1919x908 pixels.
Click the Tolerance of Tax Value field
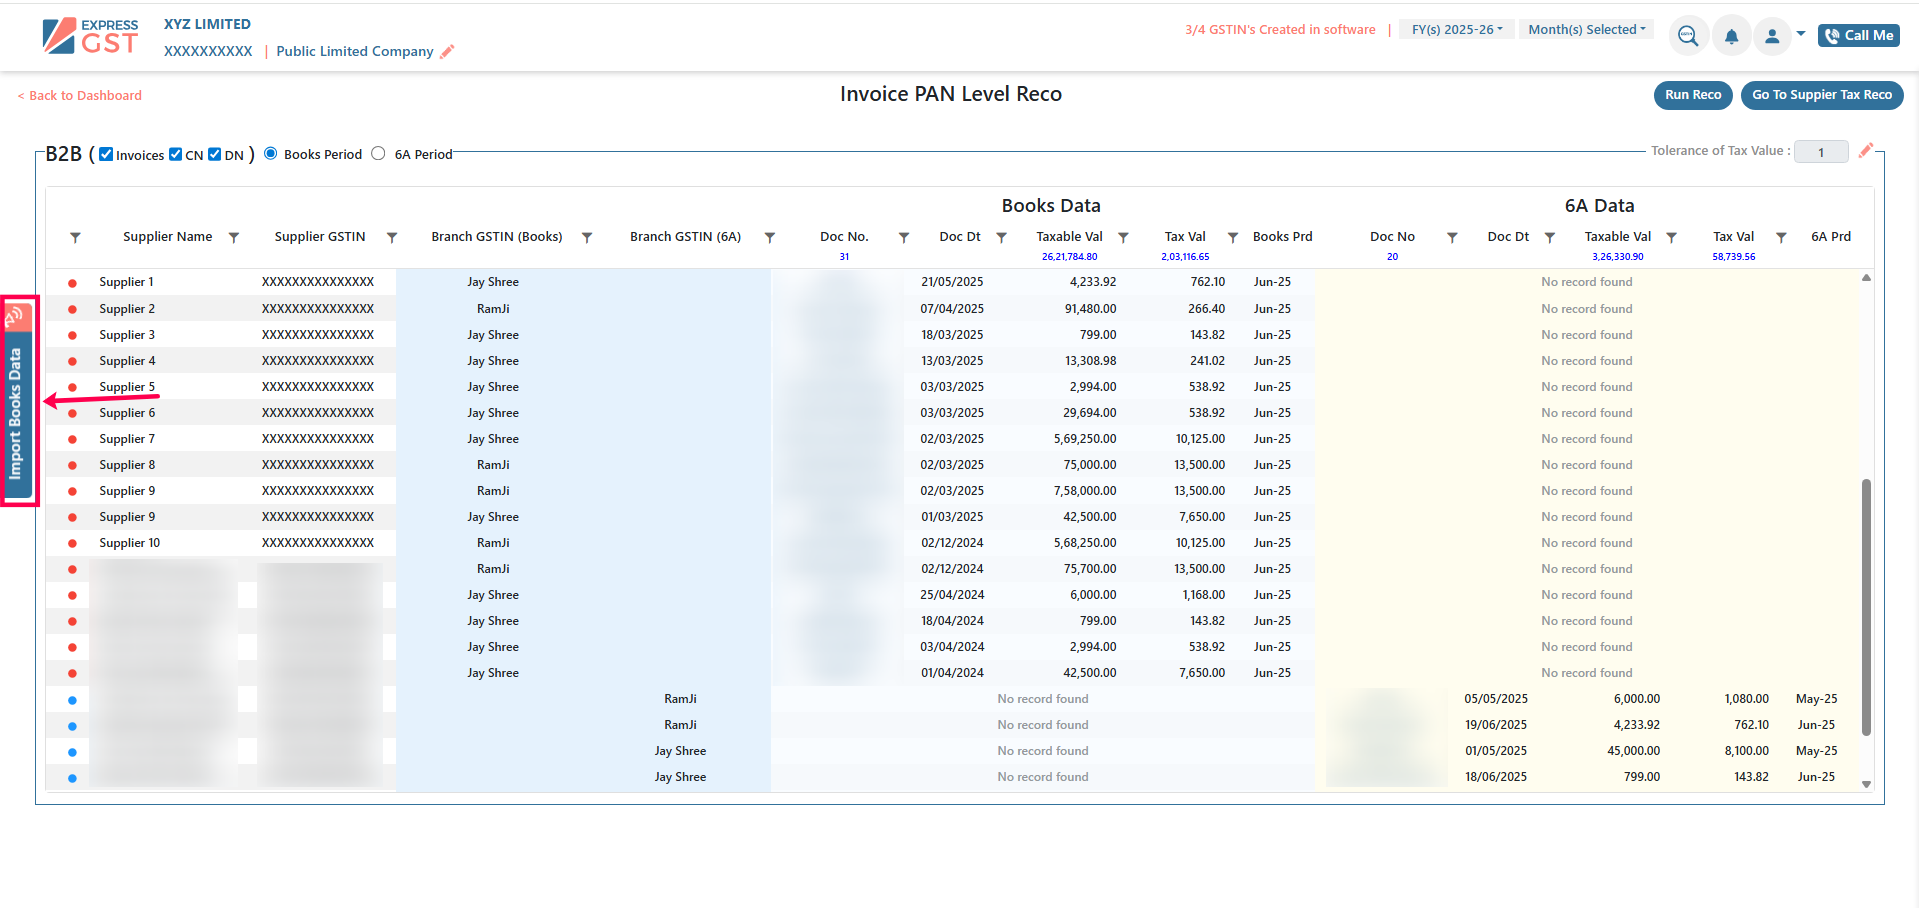(1820, 152)
